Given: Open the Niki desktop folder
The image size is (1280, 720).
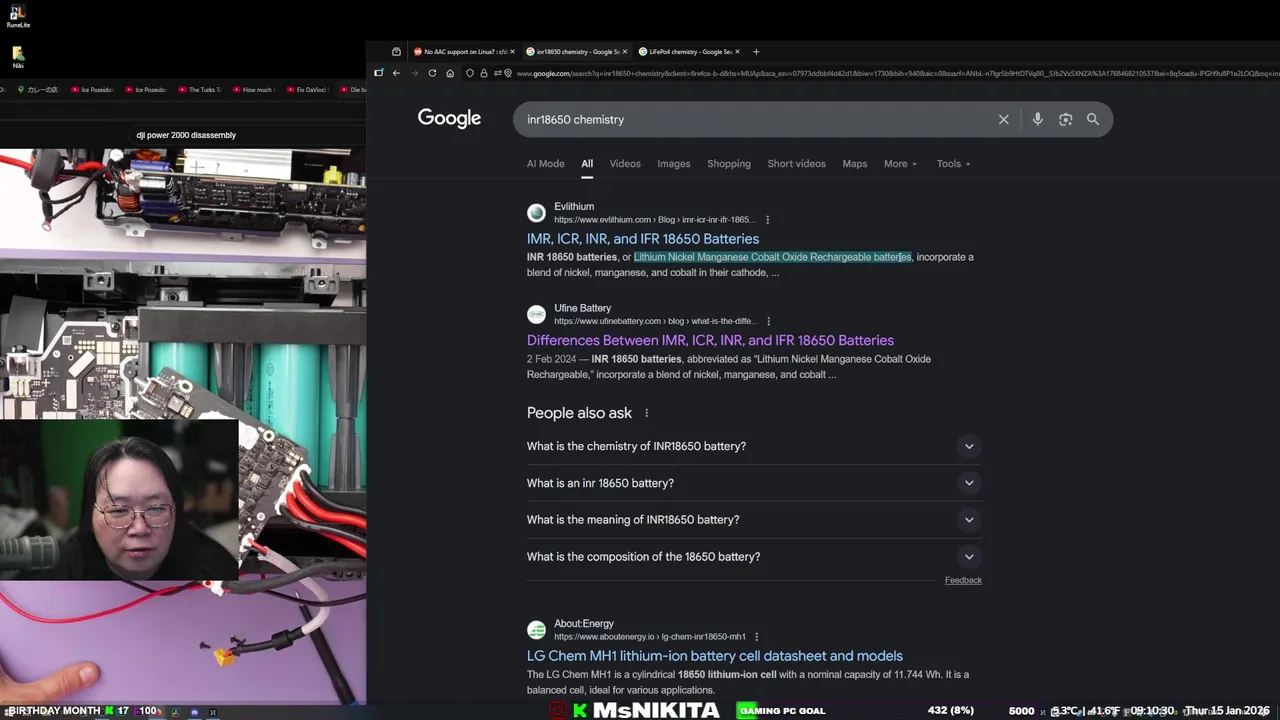Looking at the screenshot, I should pos(18,56).
